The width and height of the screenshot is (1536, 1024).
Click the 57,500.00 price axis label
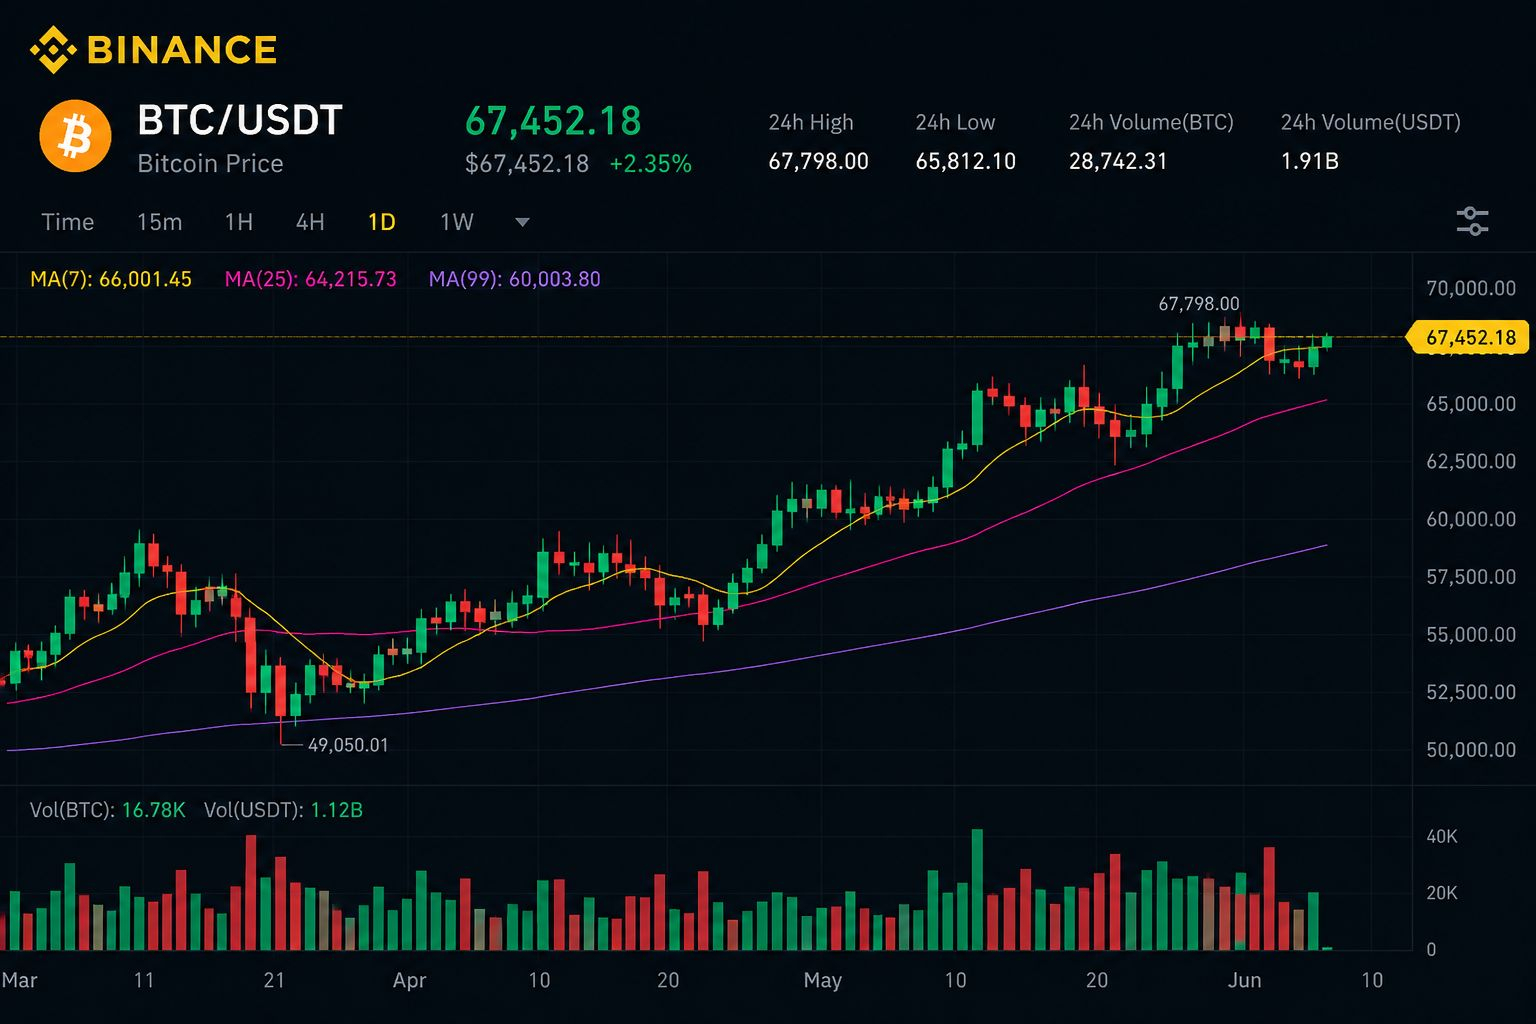tap(1471, 577)
